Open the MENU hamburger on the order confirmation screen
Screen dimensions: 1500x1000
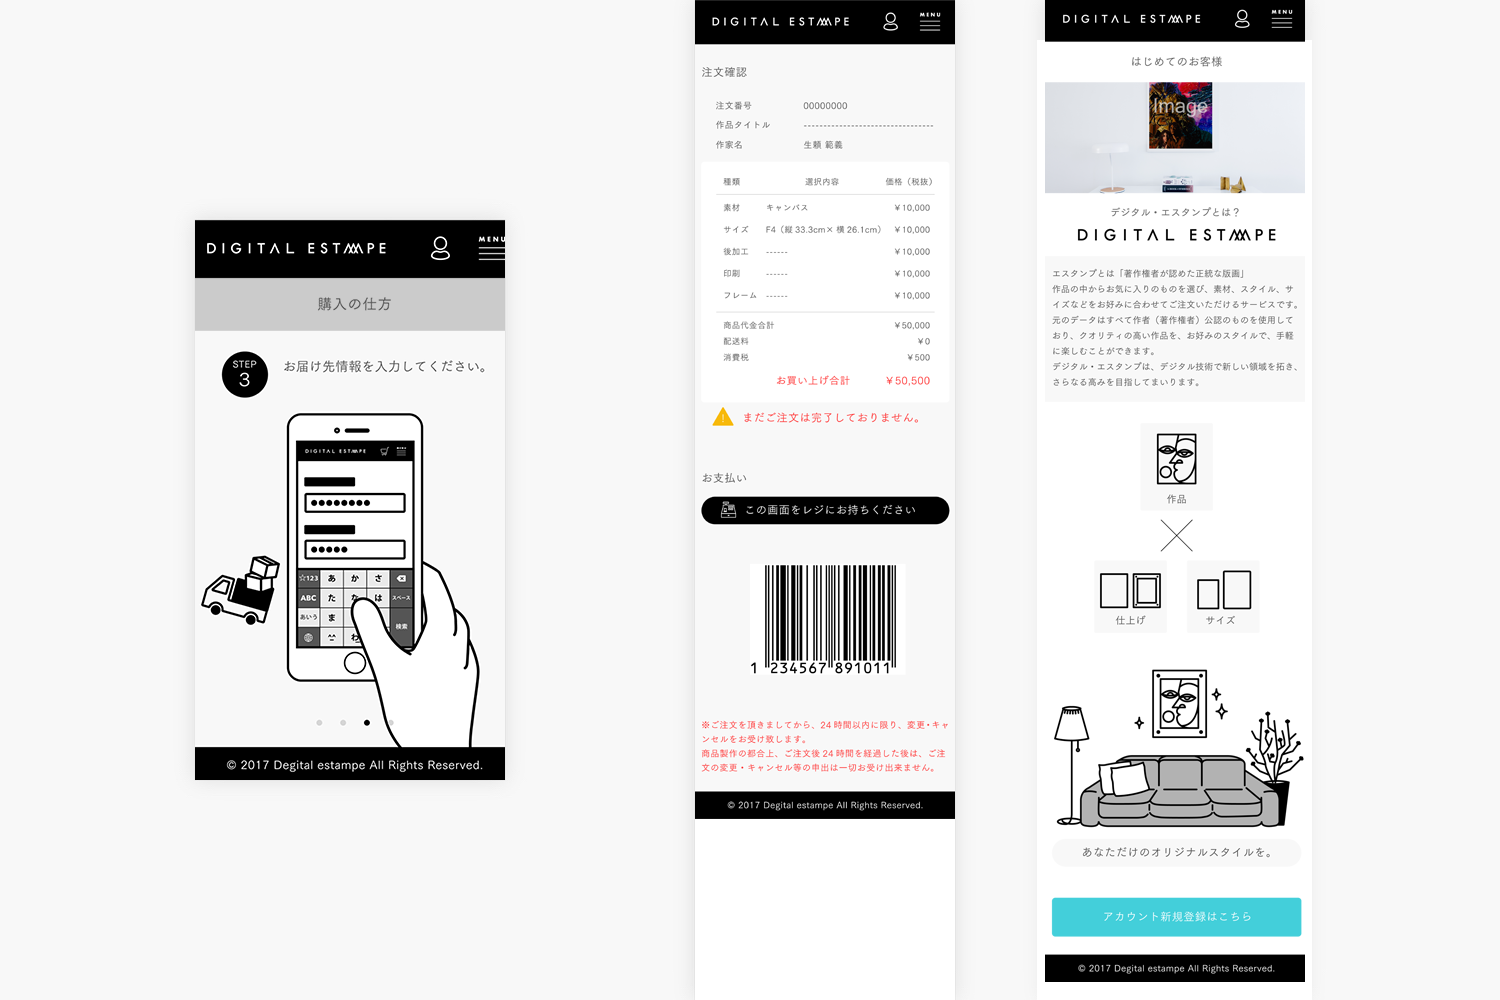[x=930, y=22]
